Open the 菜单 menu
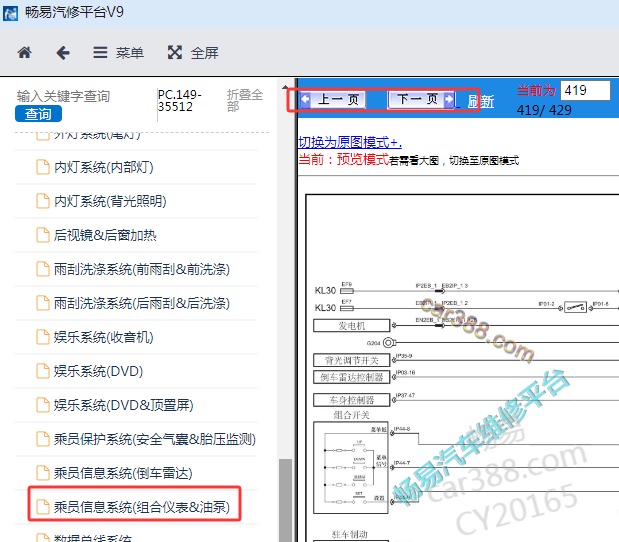619x542 pixels. (118, 53)
